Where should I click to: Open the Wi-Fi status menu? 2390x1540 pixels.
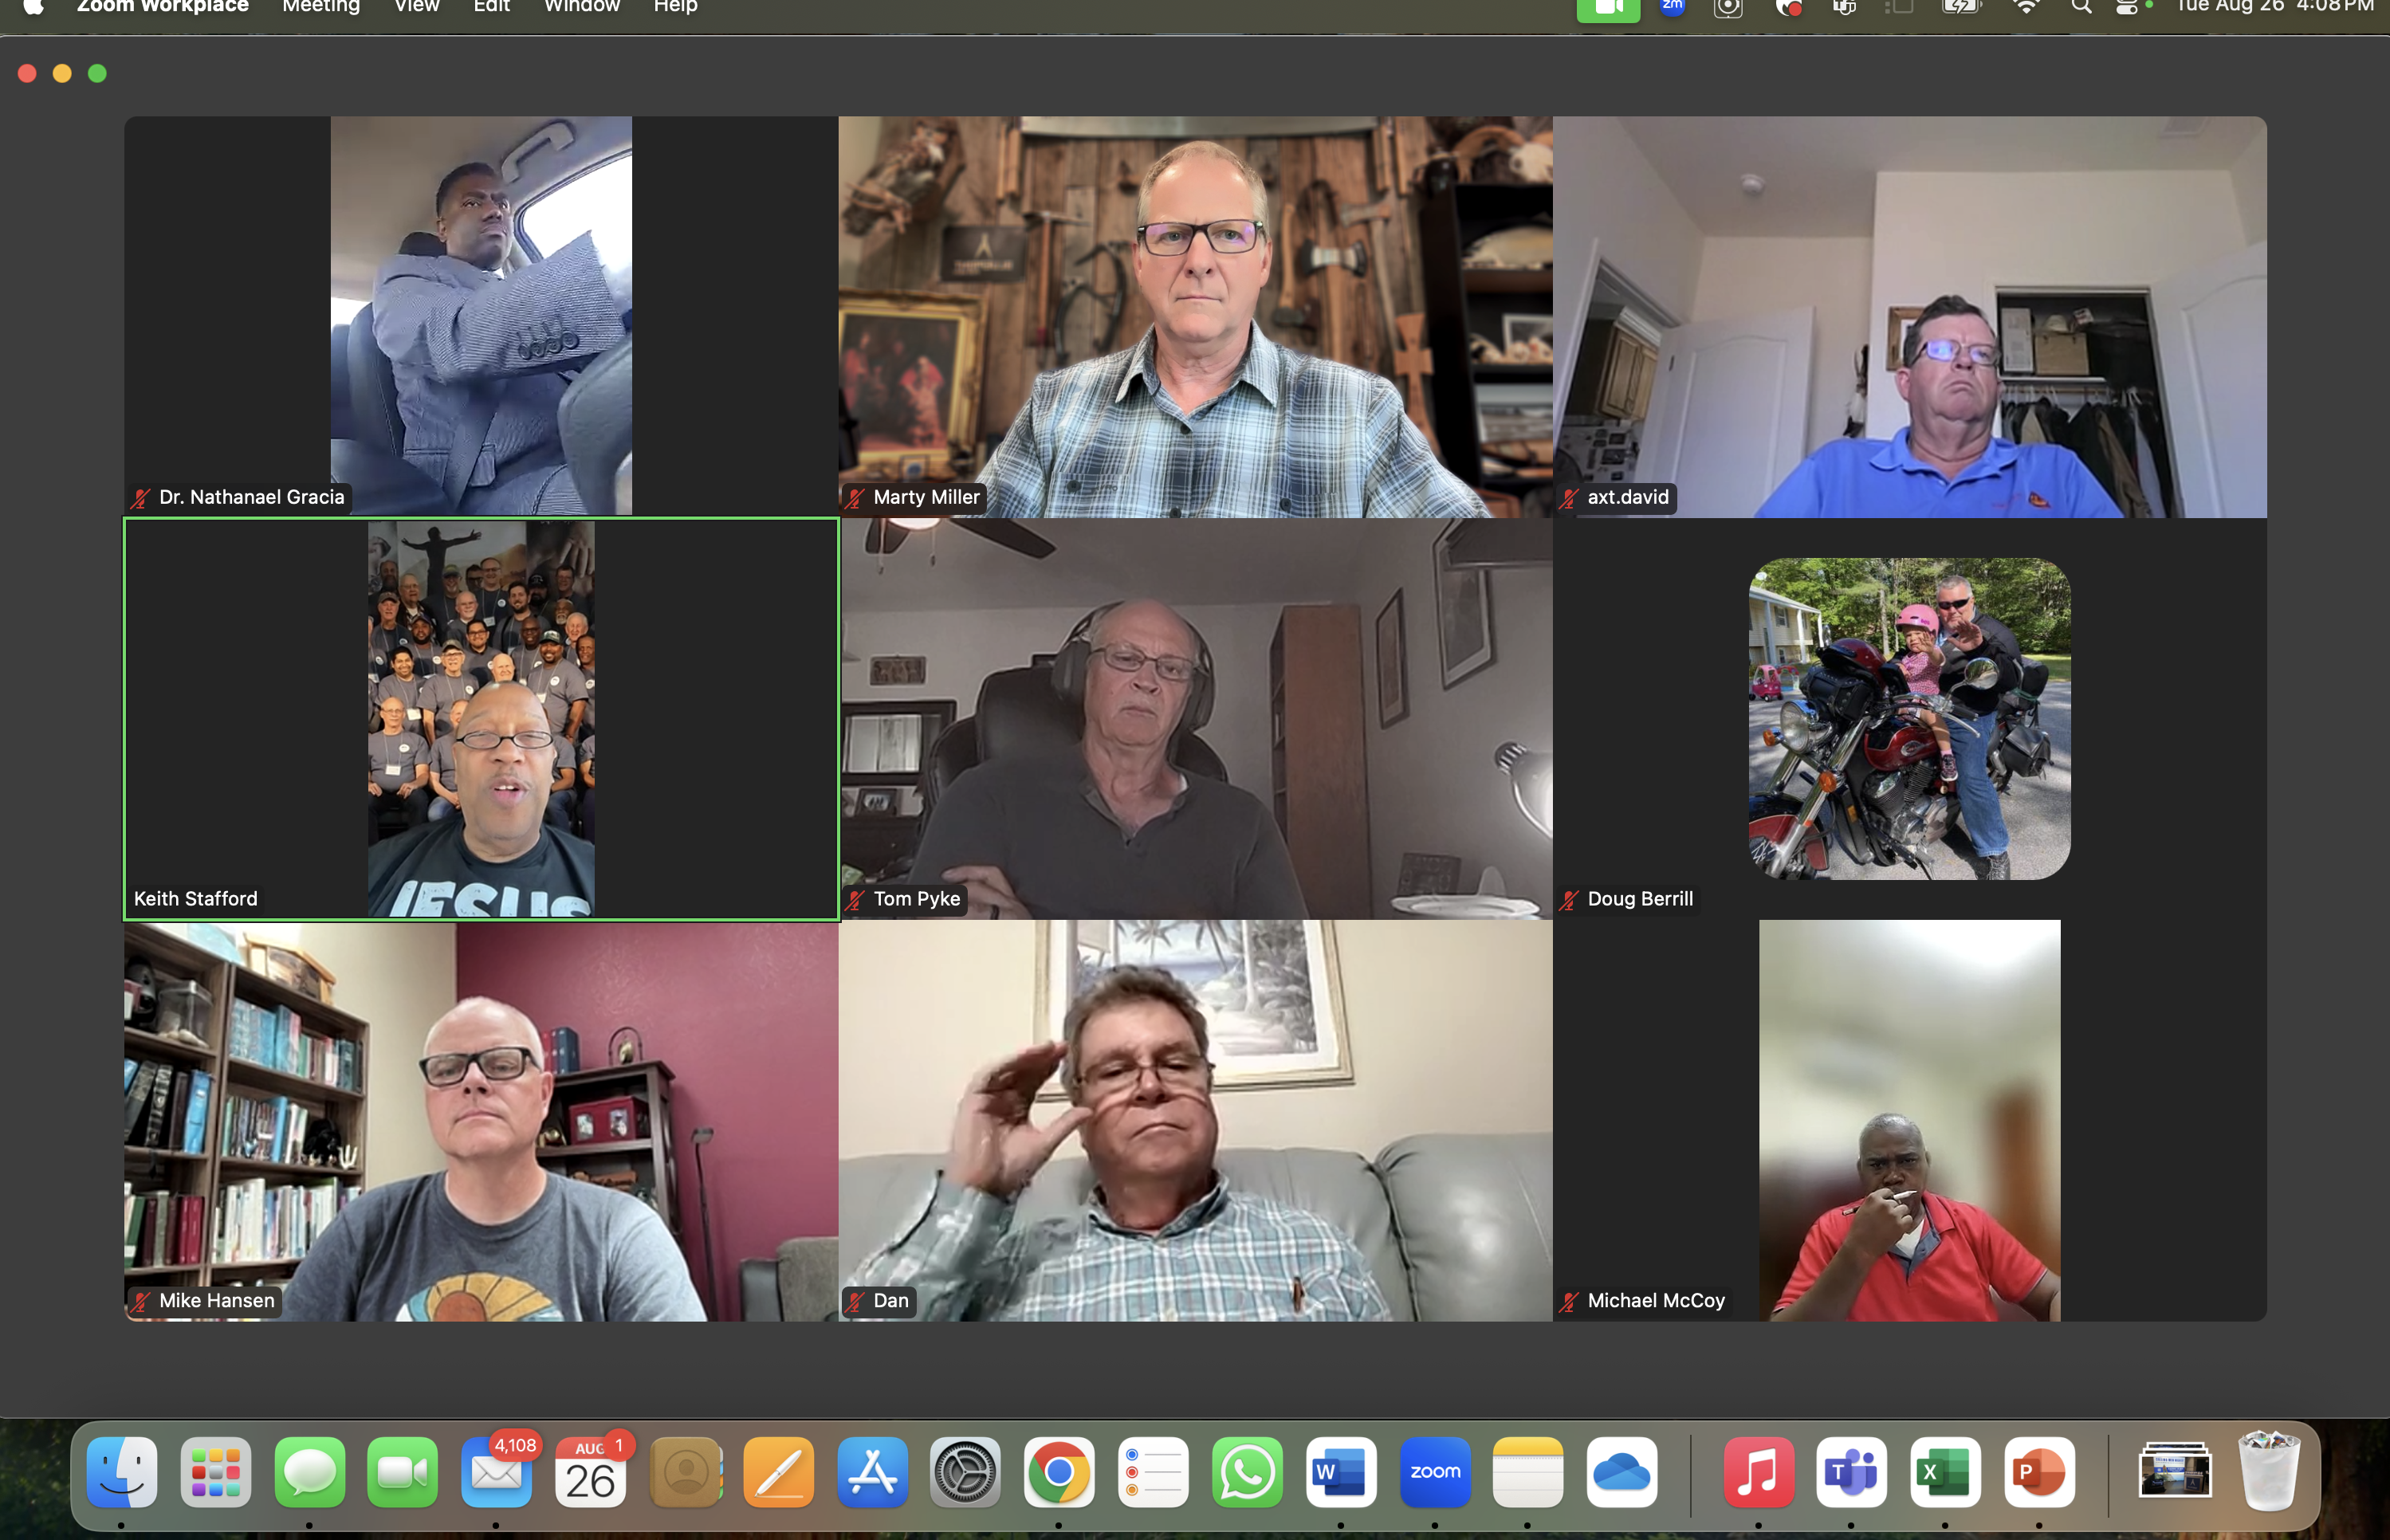[x=2026, y=7]
